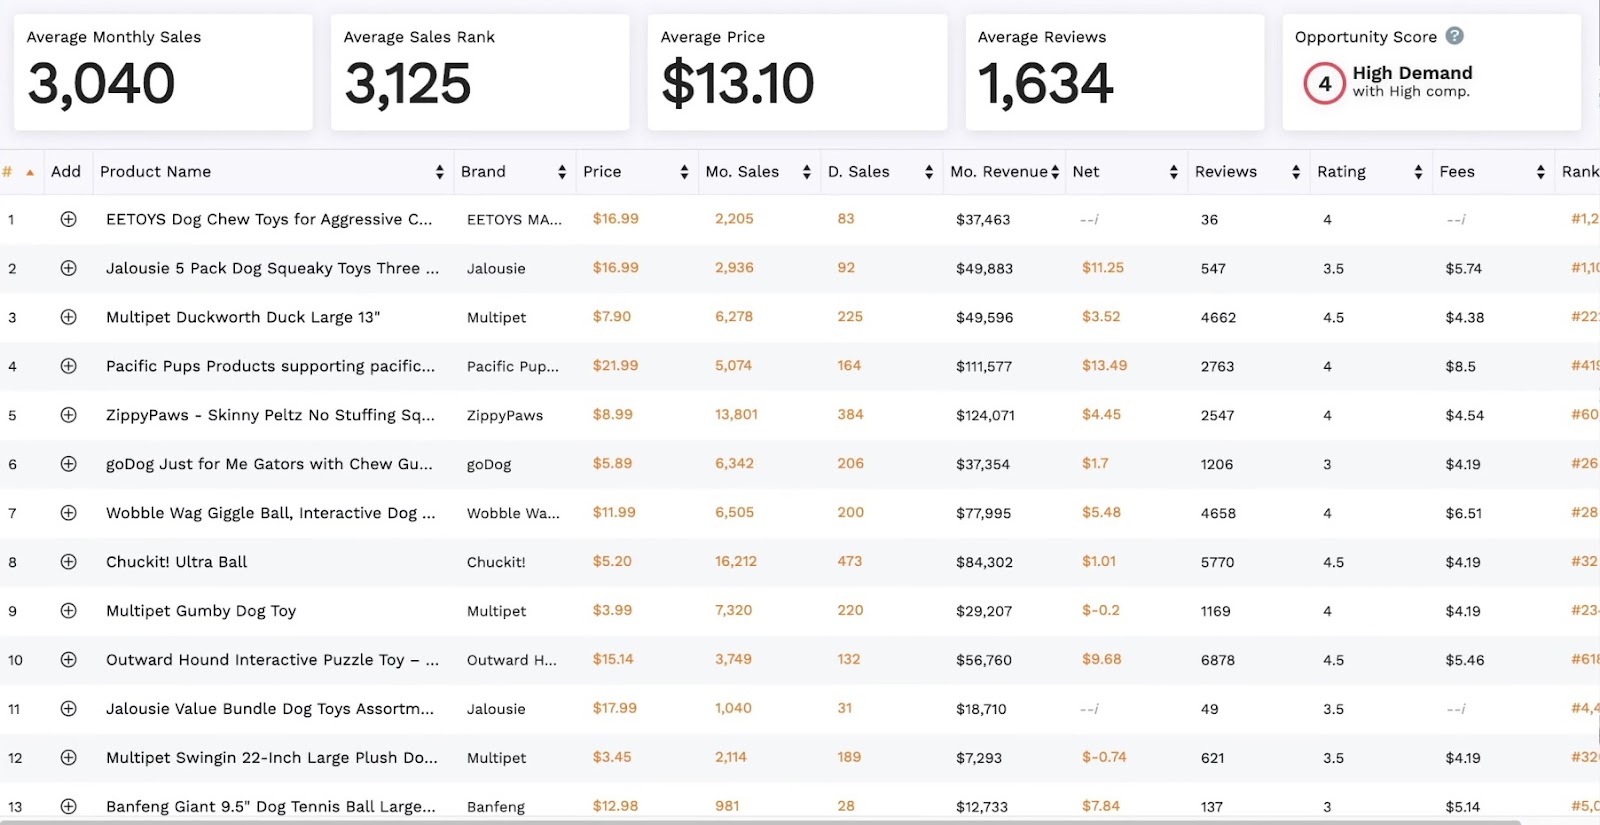Add Pacific Pups Products row plus icon
The height and width of the screenshot is (825, 1600).
[68, 366]
